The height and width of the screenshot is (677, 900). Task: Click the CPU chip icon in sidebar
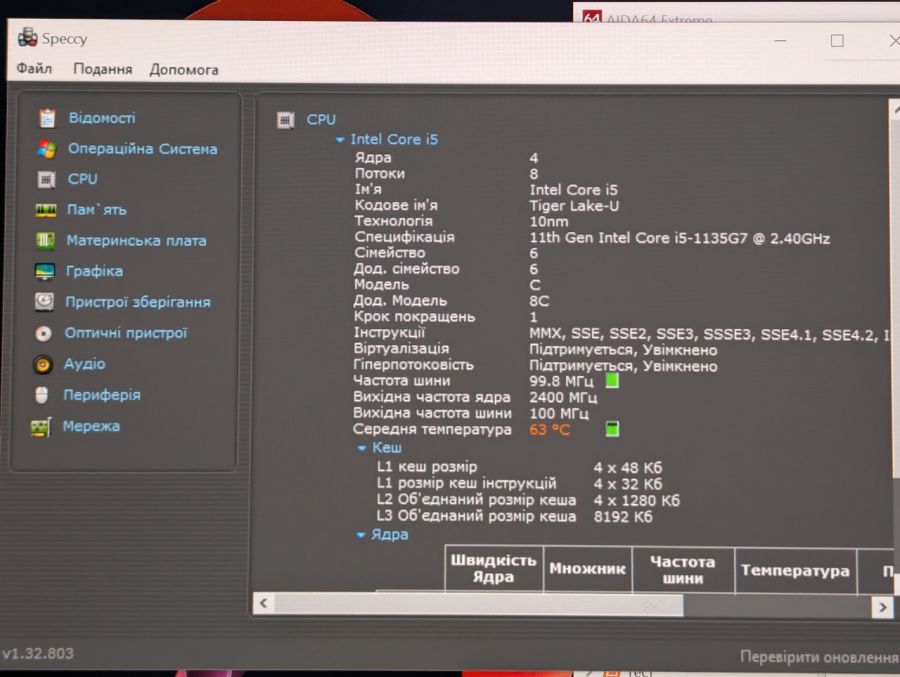(46, 179)
